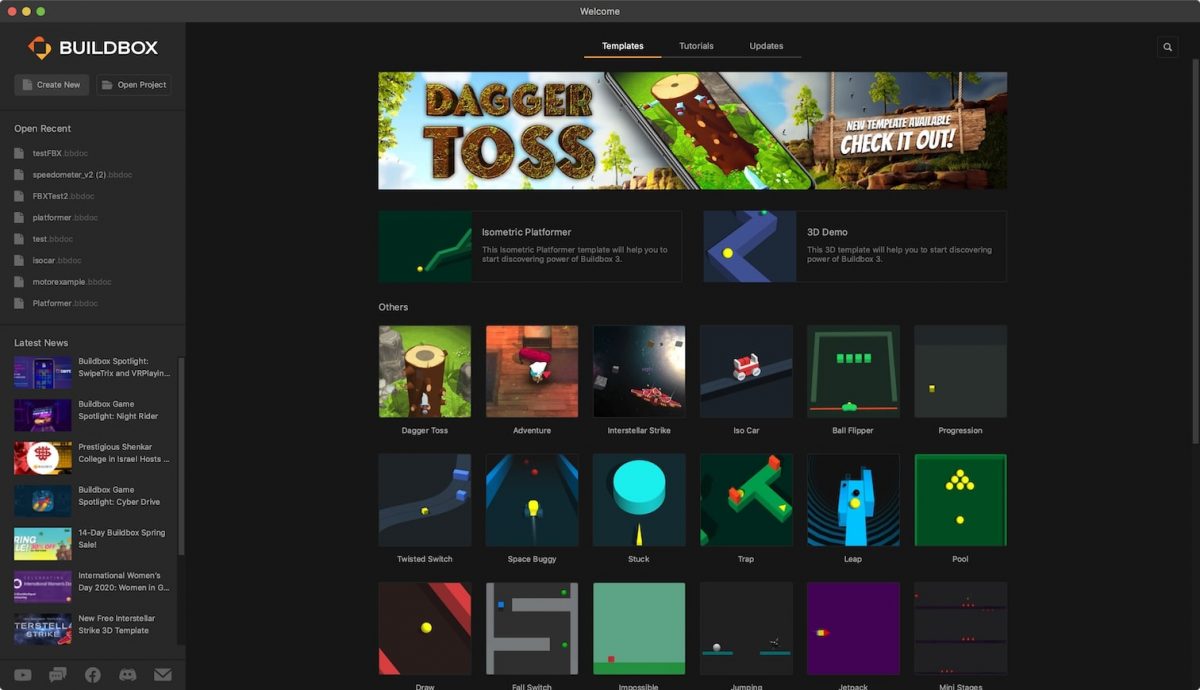Open the Facebook icon in the footer
The image size is (1200, 690).
coord(92,675)
